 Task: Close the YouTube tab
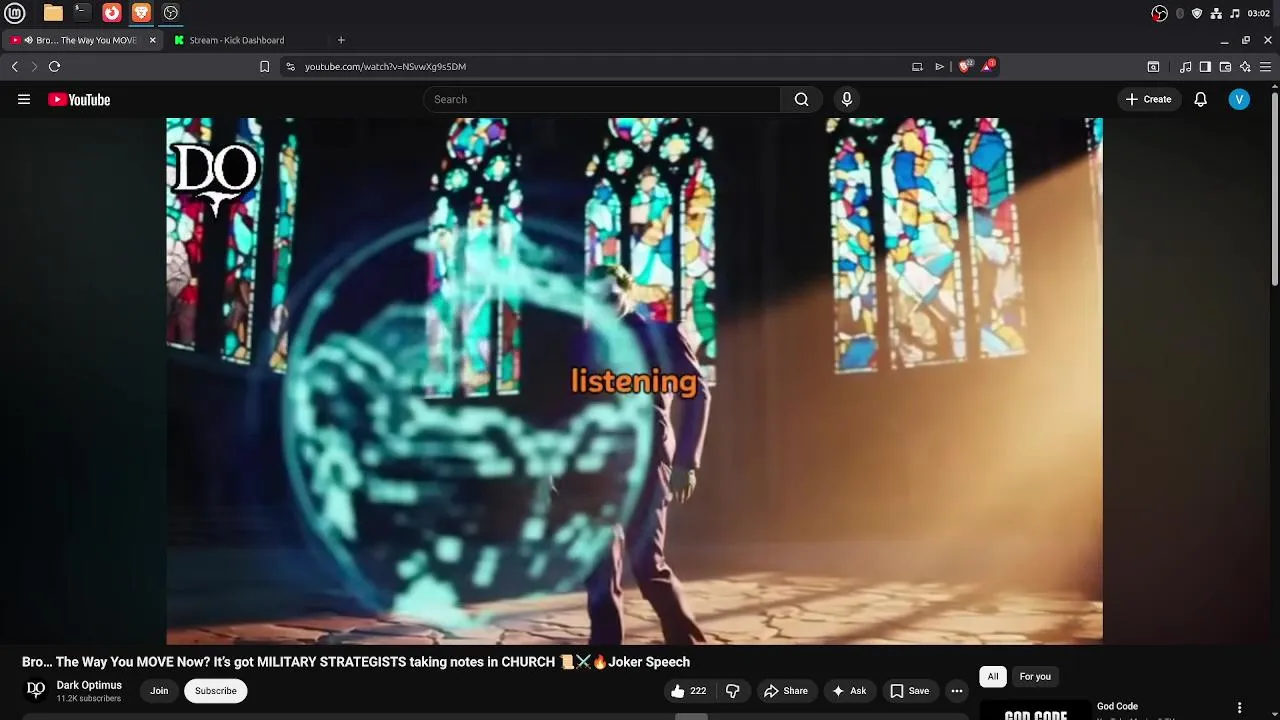(x=153, y=40)
